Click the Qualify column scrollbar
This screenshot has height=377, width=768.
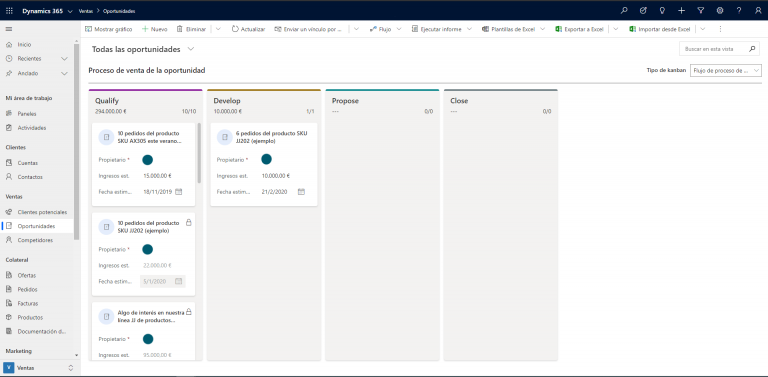(199, 153)
